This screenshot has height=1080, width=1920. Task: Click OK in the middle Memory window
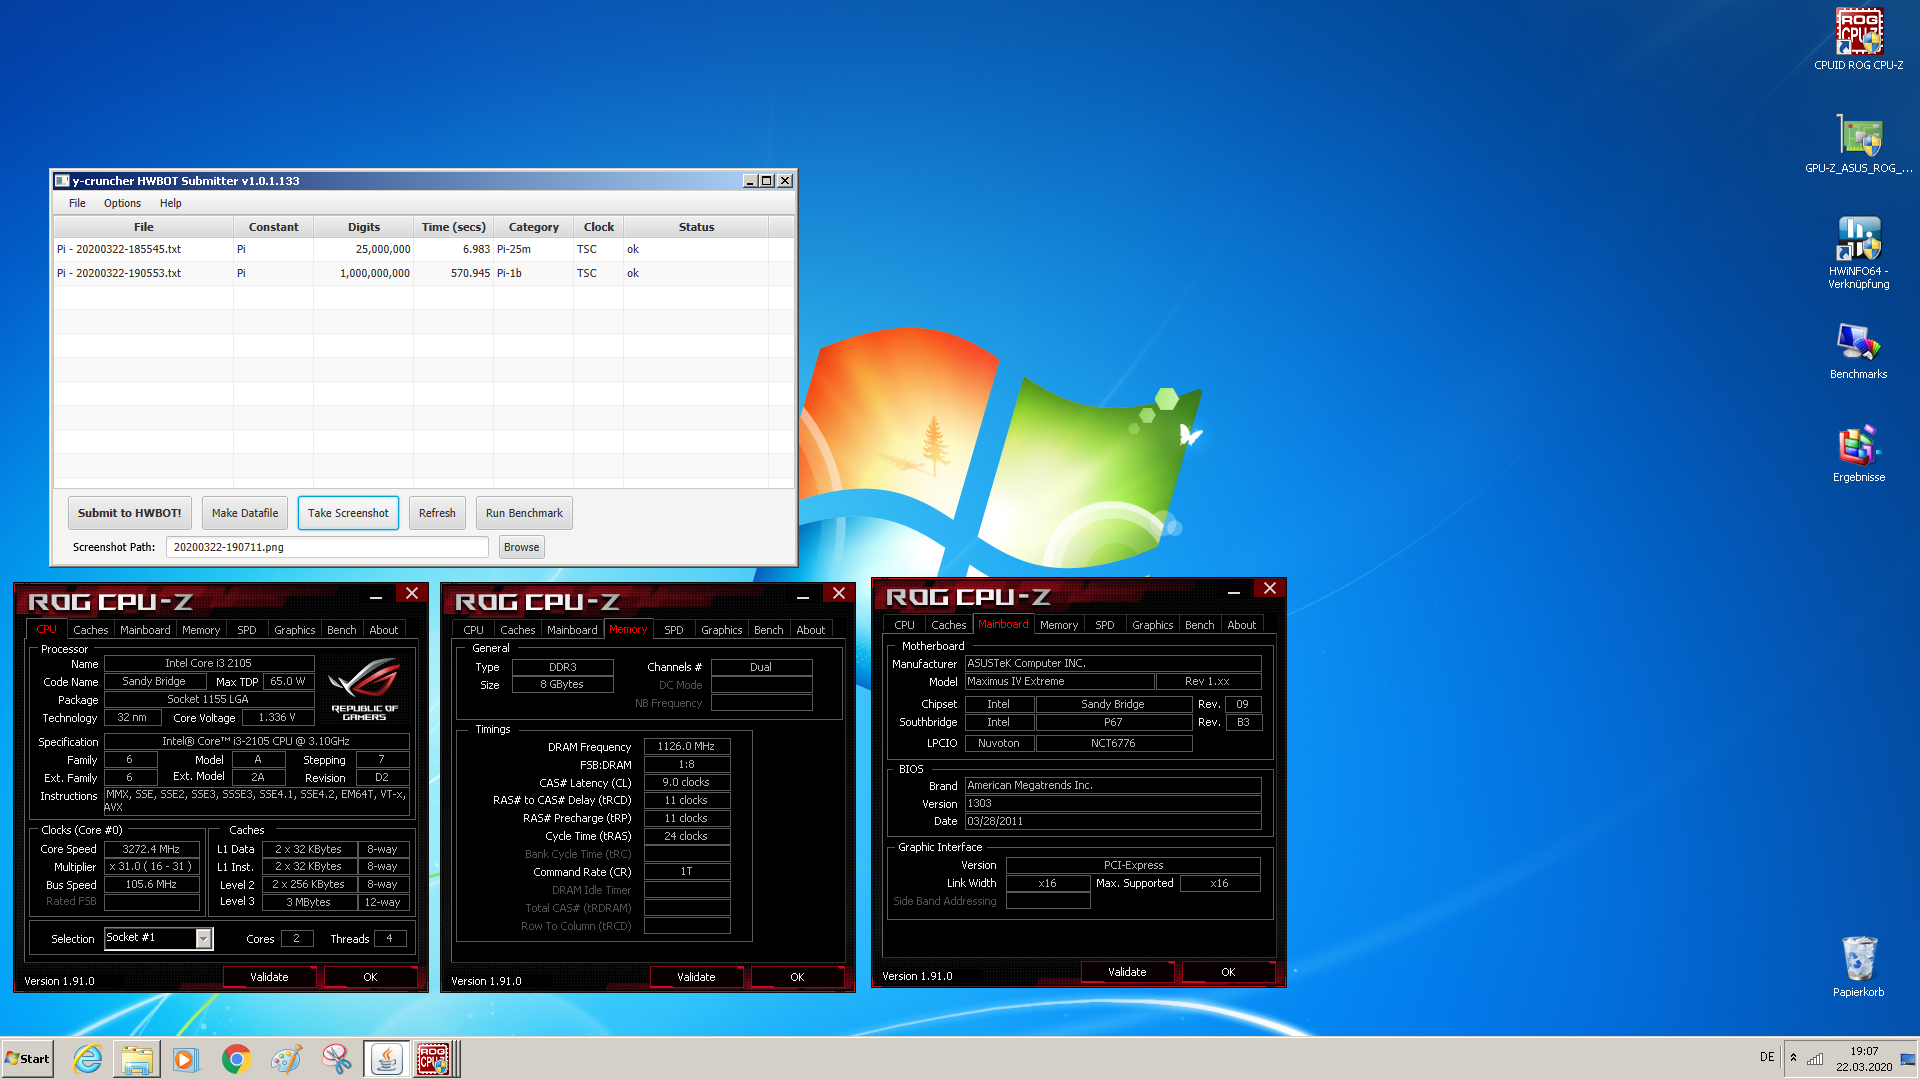[797, 977]
